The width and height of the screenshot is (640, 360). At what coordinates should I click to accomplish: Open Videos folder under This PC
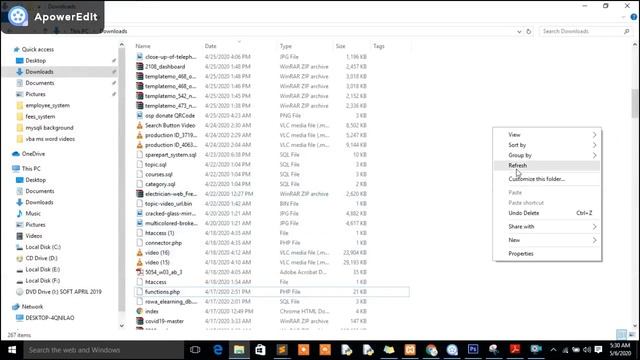pyautogui.click(x=33, y=236)
